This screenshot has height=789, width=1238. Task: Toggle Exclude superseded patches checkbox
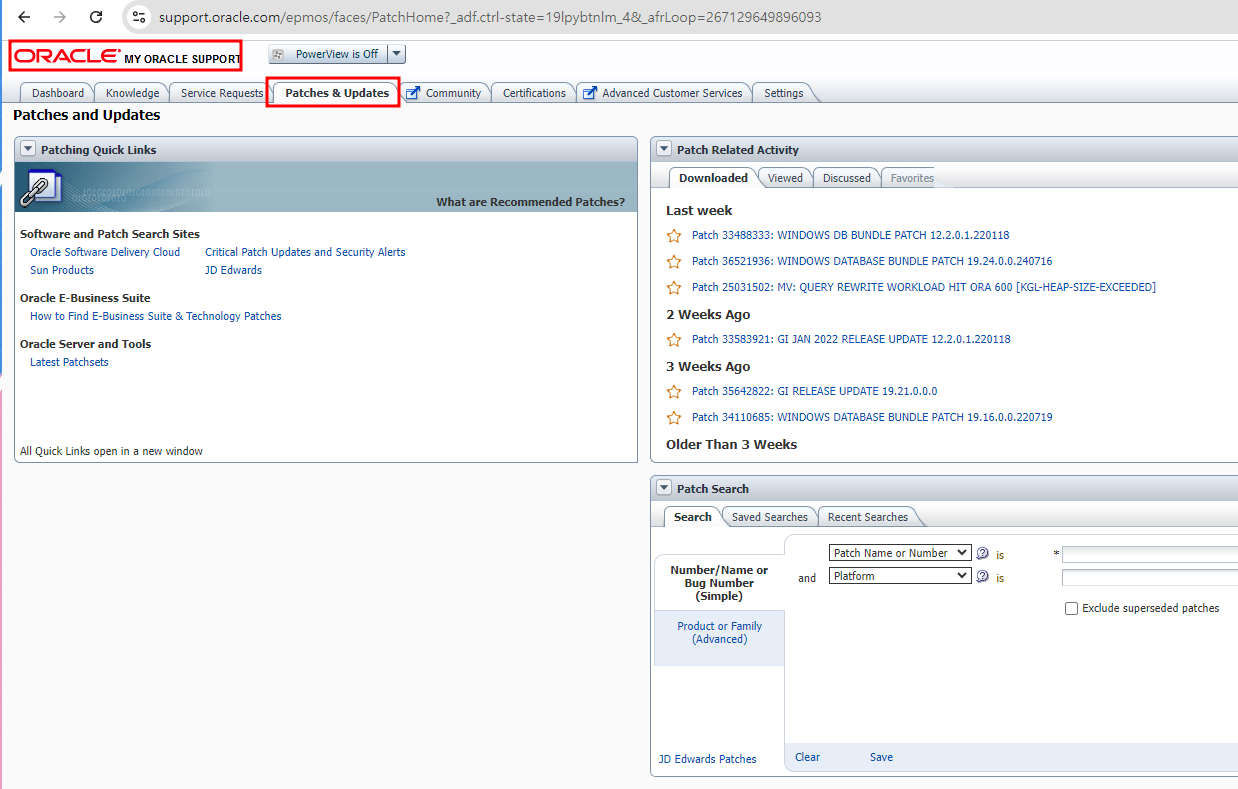pos(1071,608)
